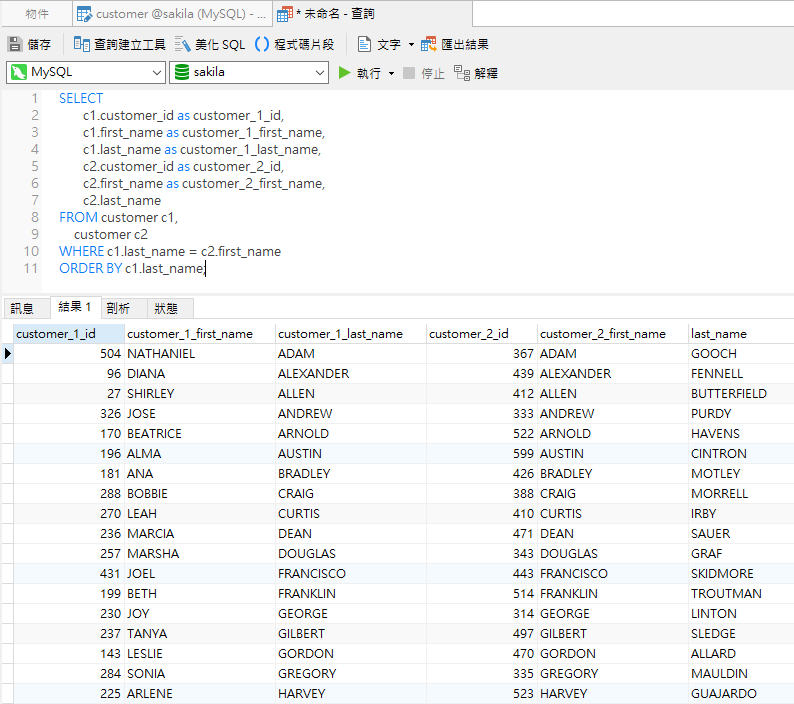
Task: Open the 查詢建立工具 query builder
Action: pos(119,45)
